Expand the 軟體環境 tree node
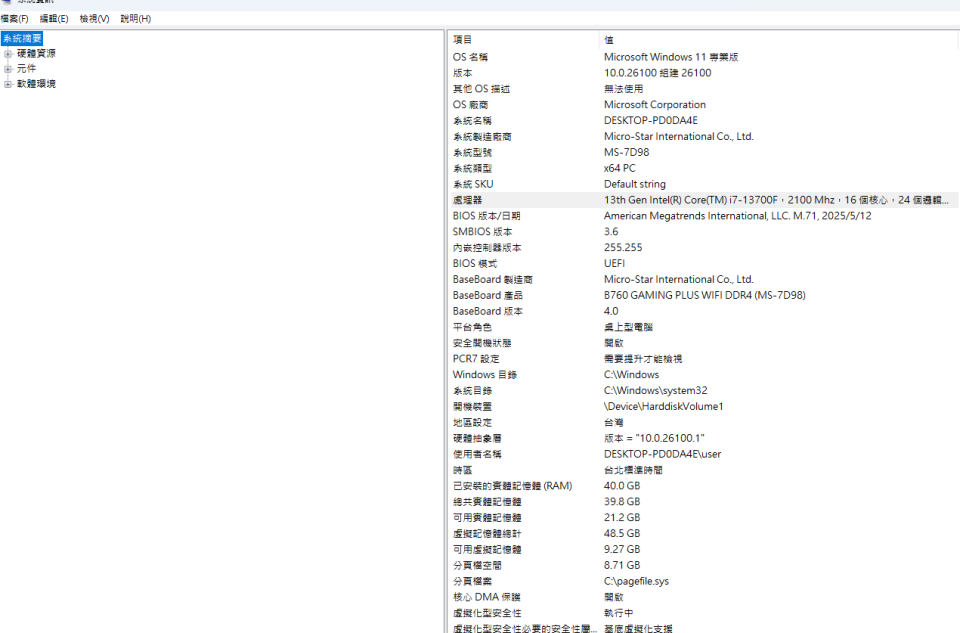The height and width of the screenshot is (633, 960). (8, 84)
